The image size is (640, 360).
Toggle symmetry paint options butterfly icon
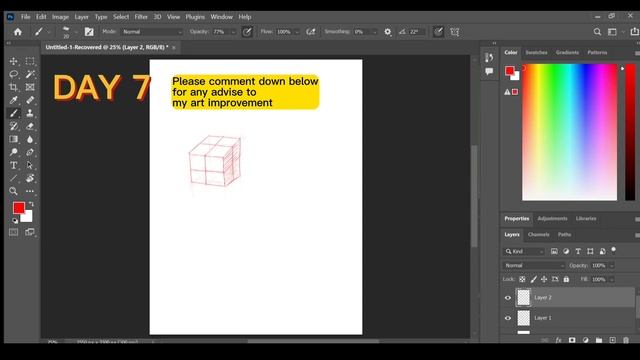click(455, 32)
